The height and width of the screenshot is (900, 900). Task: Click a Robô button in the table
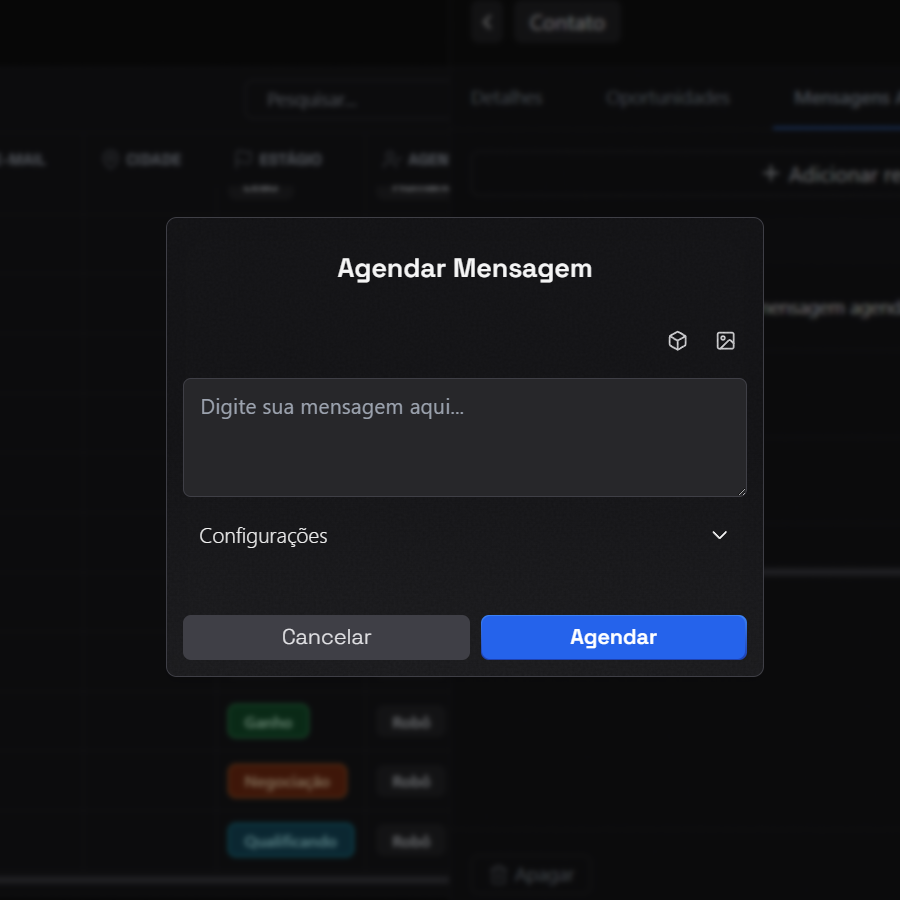click(x=409, y=721)
